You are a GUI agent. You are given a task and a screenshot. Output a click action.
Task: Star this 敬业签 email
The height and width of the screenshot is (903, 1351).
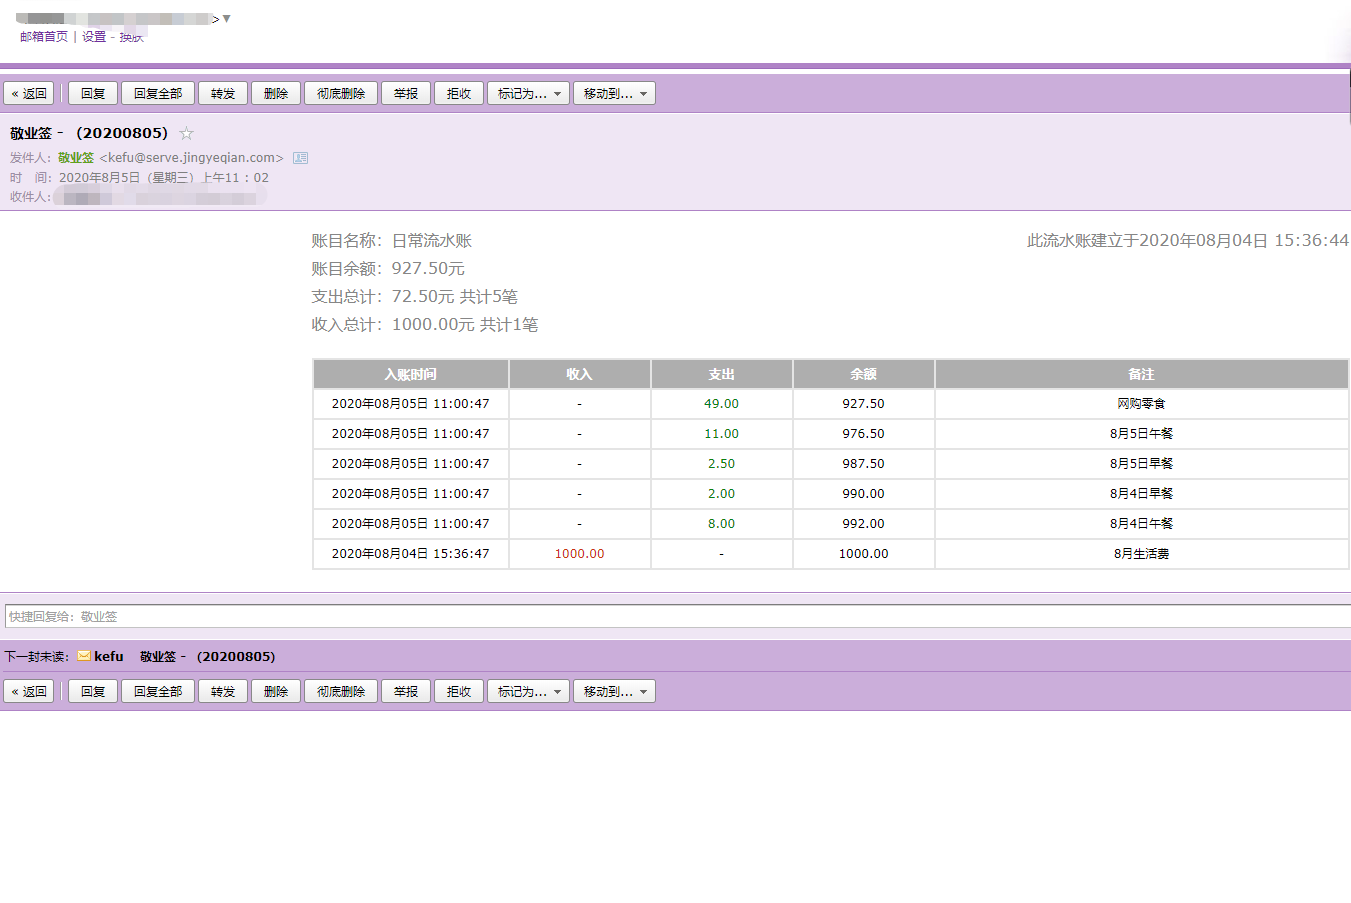point(186,133)
